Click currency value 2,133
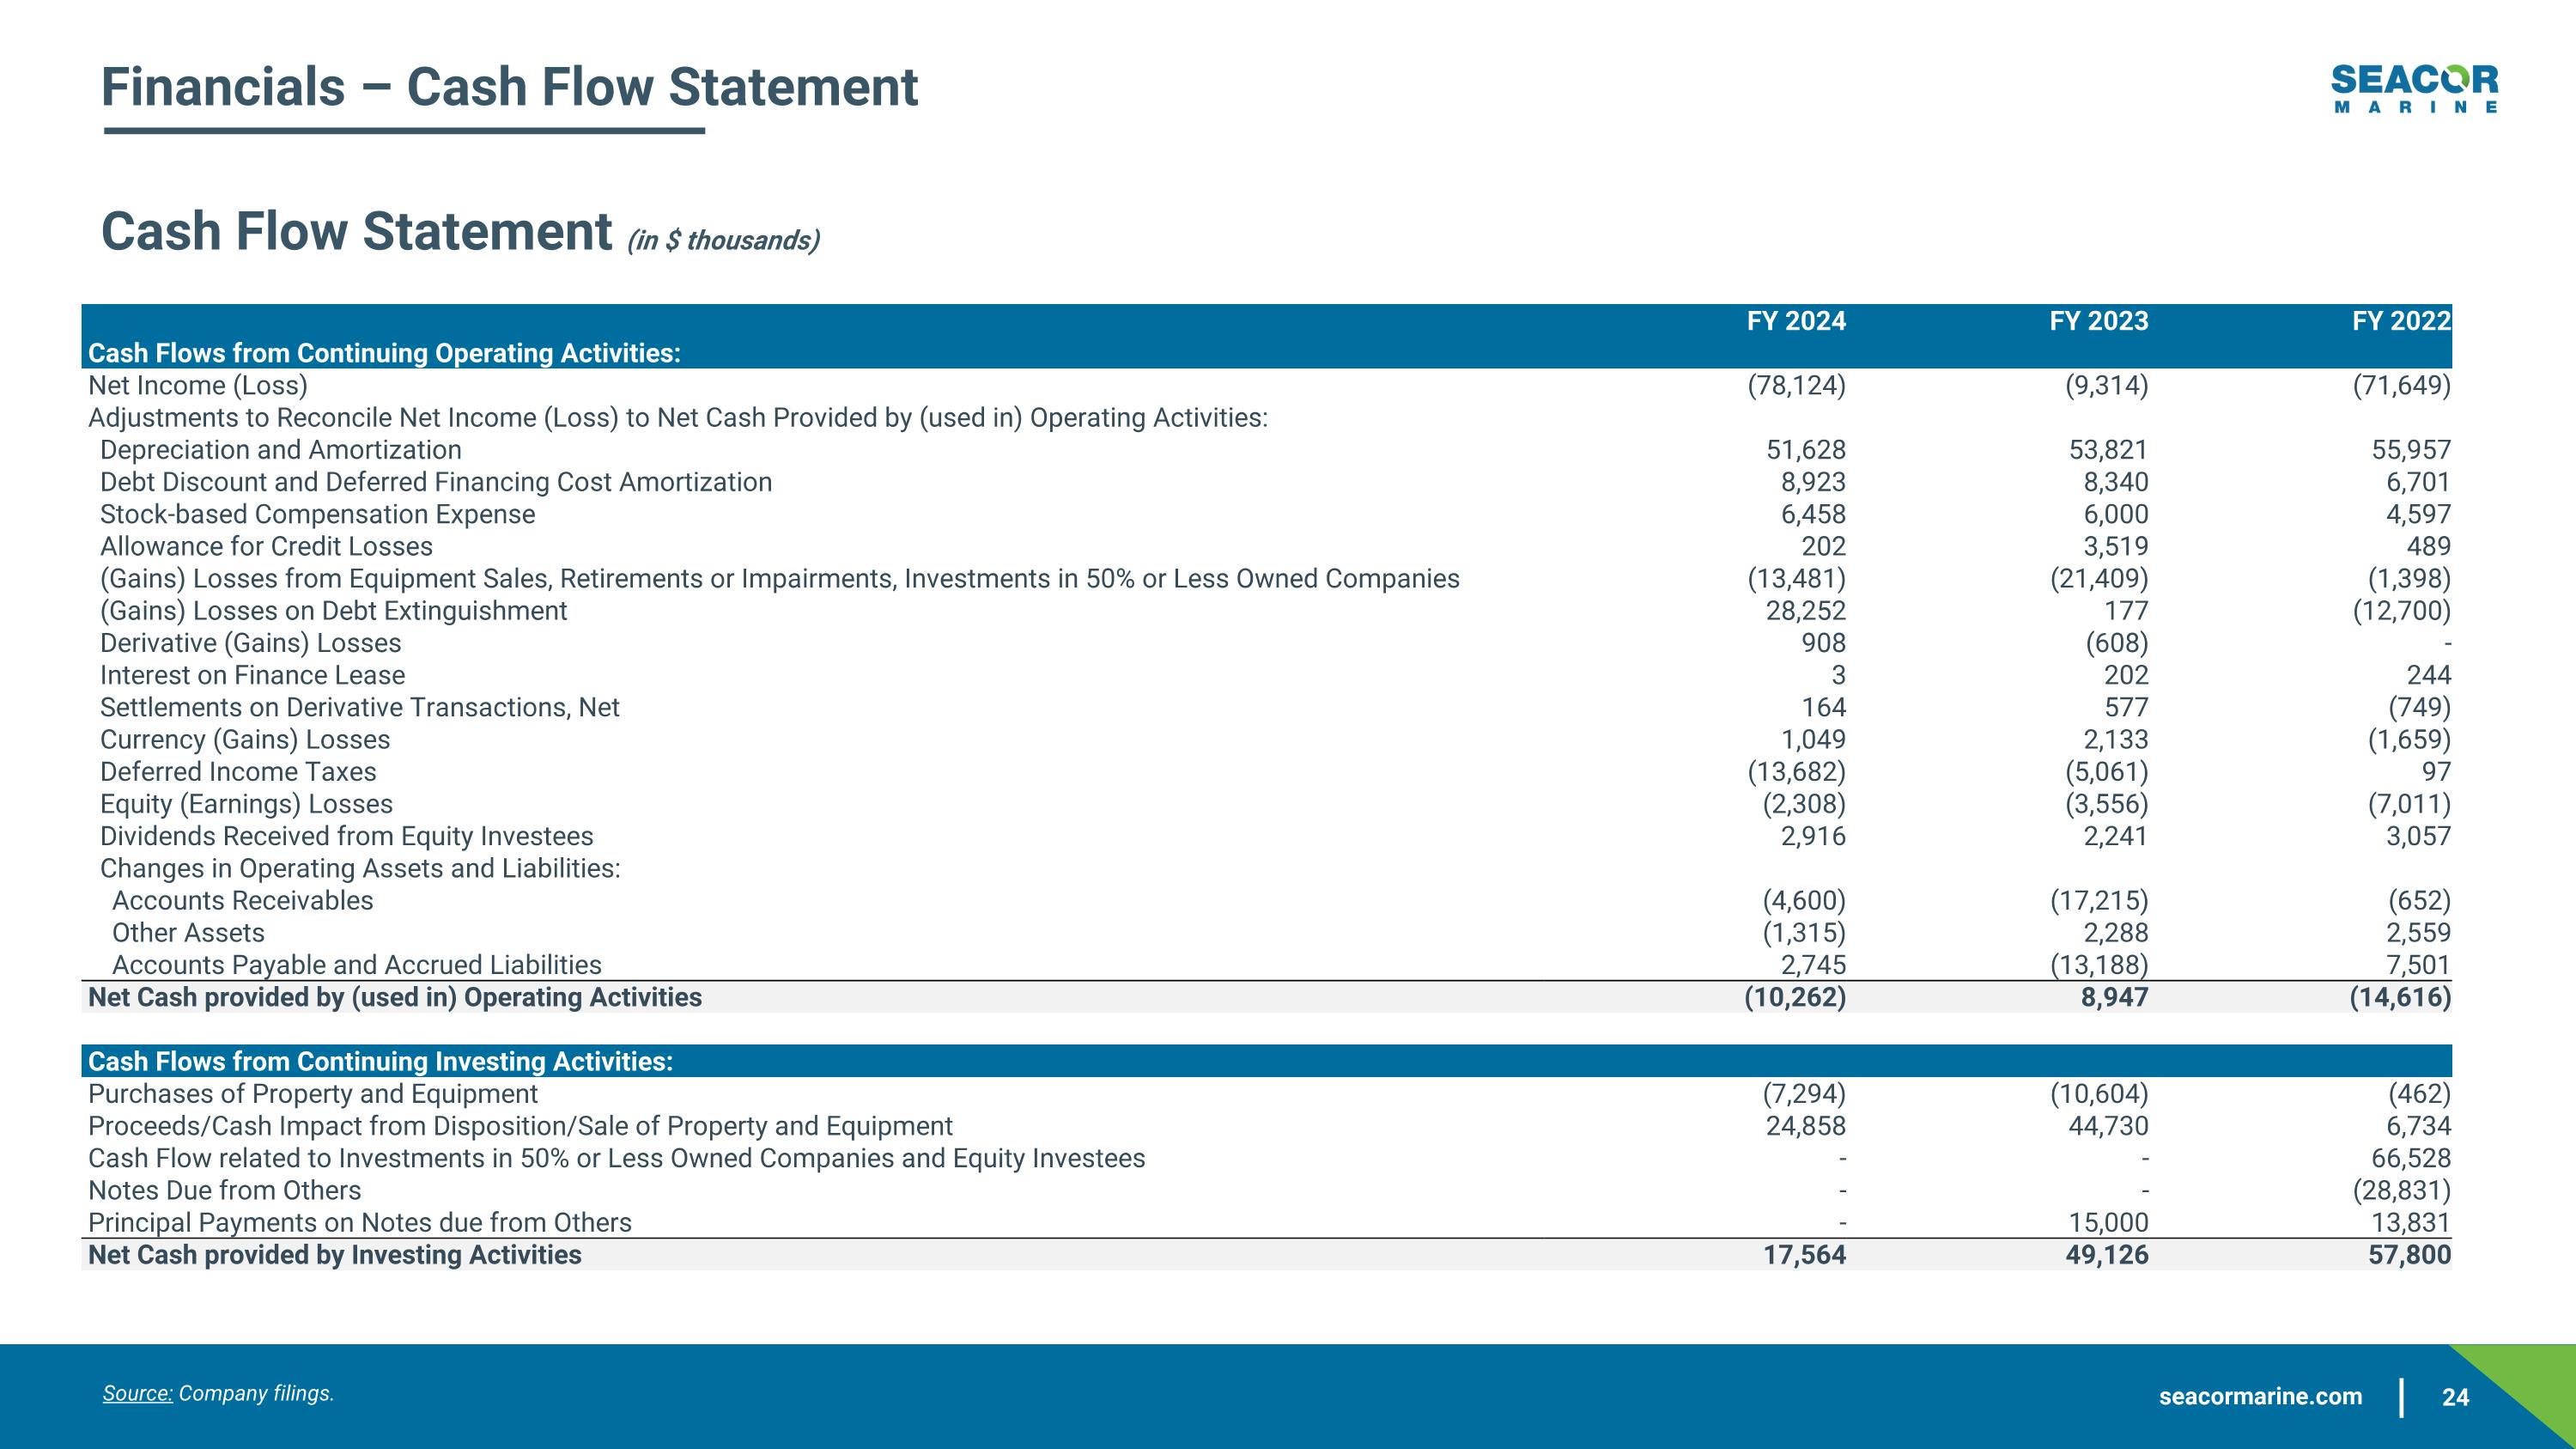The image size is (2576, 1449). (x=2116, y=739)
